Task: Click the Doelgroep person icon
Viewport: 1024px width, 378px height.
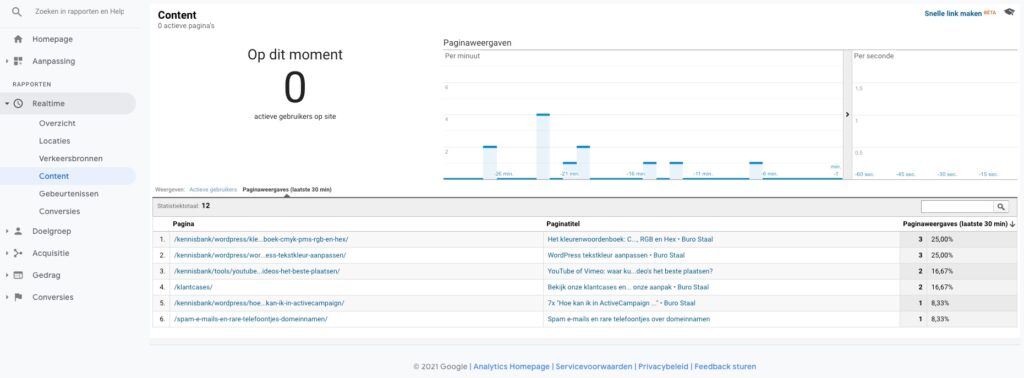Action: click(18, 231)
